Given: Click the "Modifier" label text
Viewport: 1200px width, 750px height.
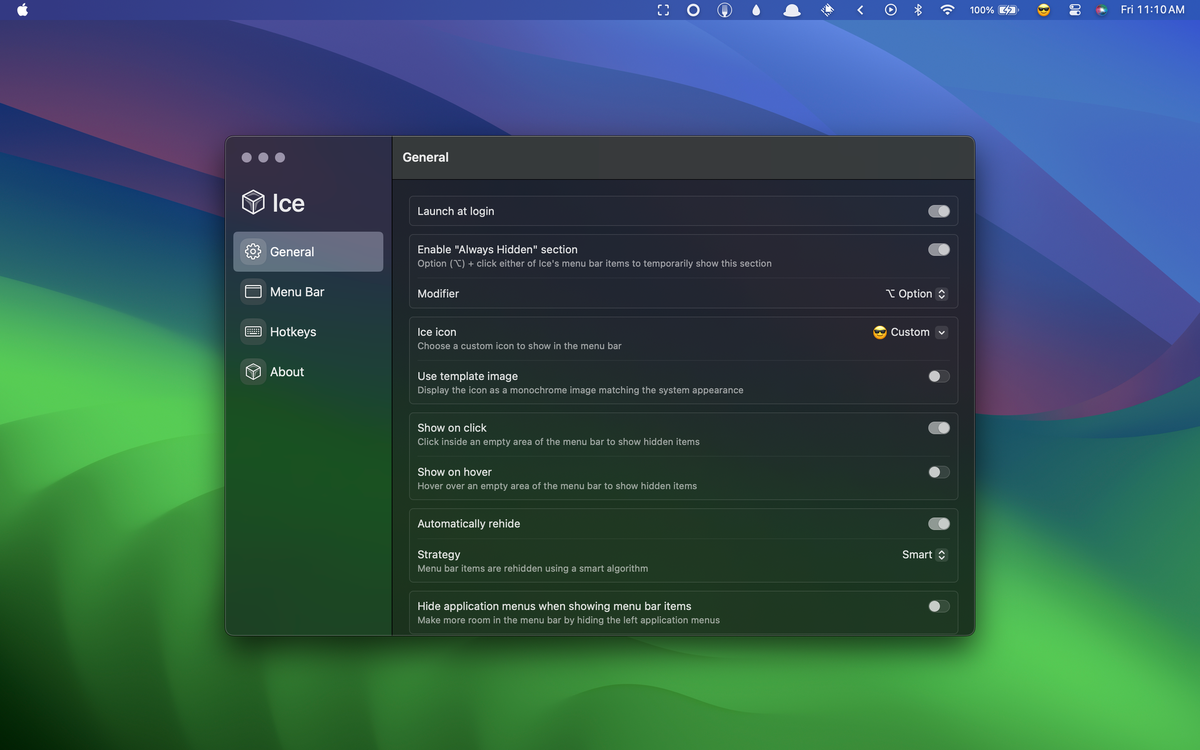Looking at the screenshot, I should pyautogui.click(x=438, y=294).
